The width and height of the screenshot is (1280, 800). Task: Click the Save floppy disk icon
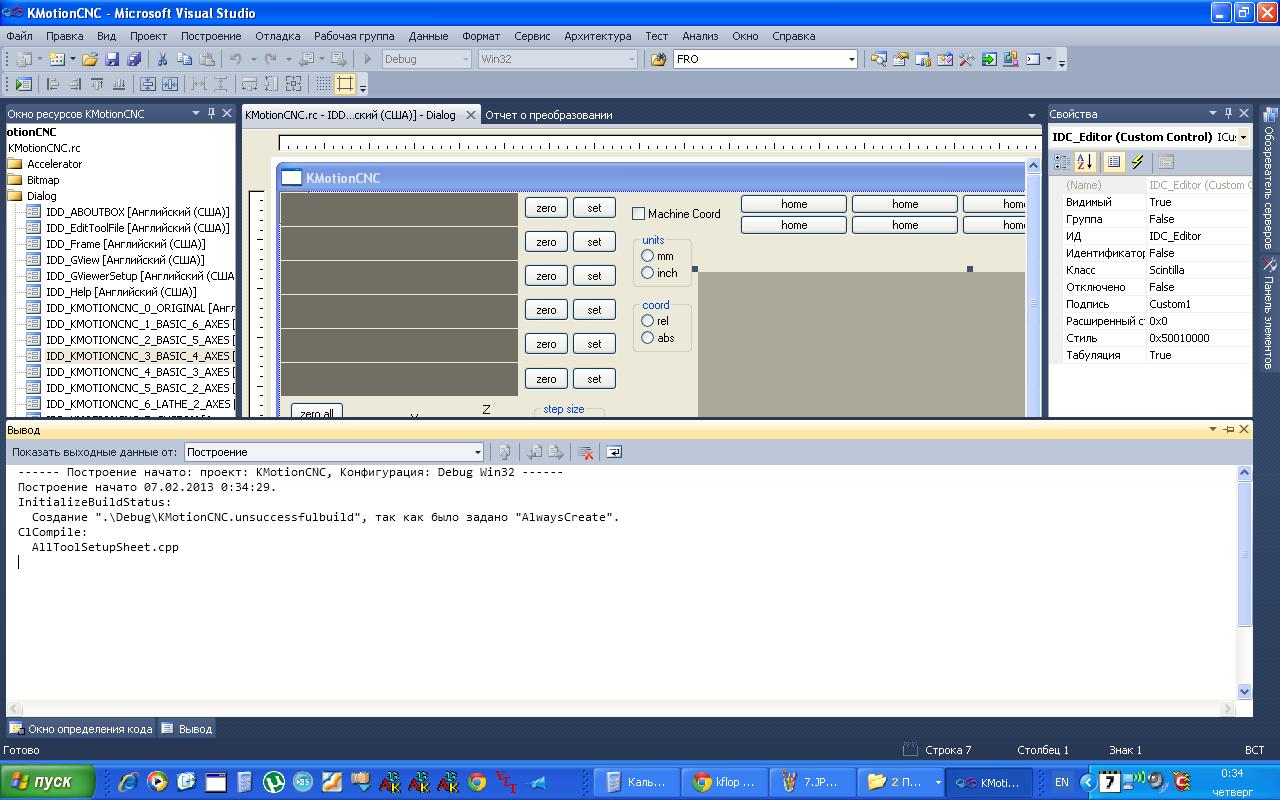pos(112,59)
